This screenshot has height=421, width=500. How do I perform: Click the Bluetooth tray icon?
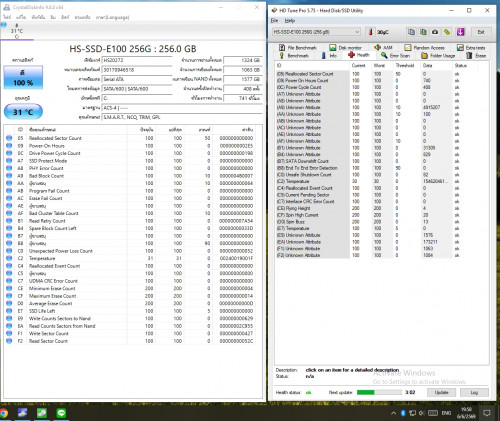(x=403, y=413)
